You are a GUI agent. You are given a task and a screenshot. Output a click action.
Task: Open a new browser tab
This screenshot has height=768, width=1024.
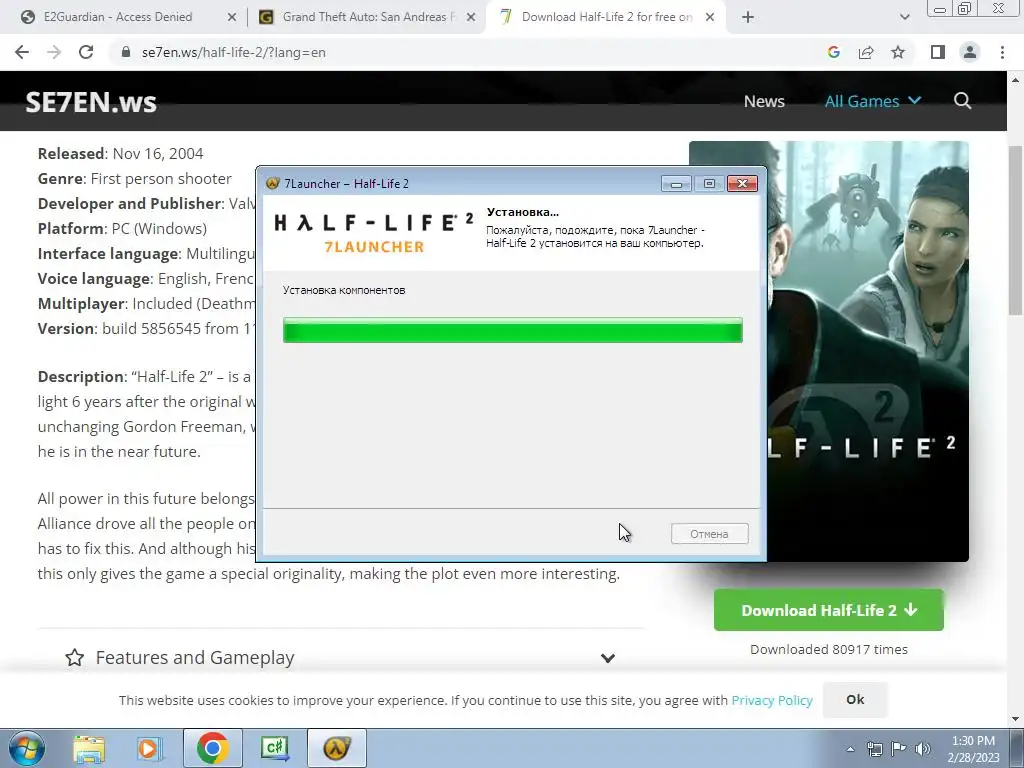pyautogui.click(x=748, y=18)
